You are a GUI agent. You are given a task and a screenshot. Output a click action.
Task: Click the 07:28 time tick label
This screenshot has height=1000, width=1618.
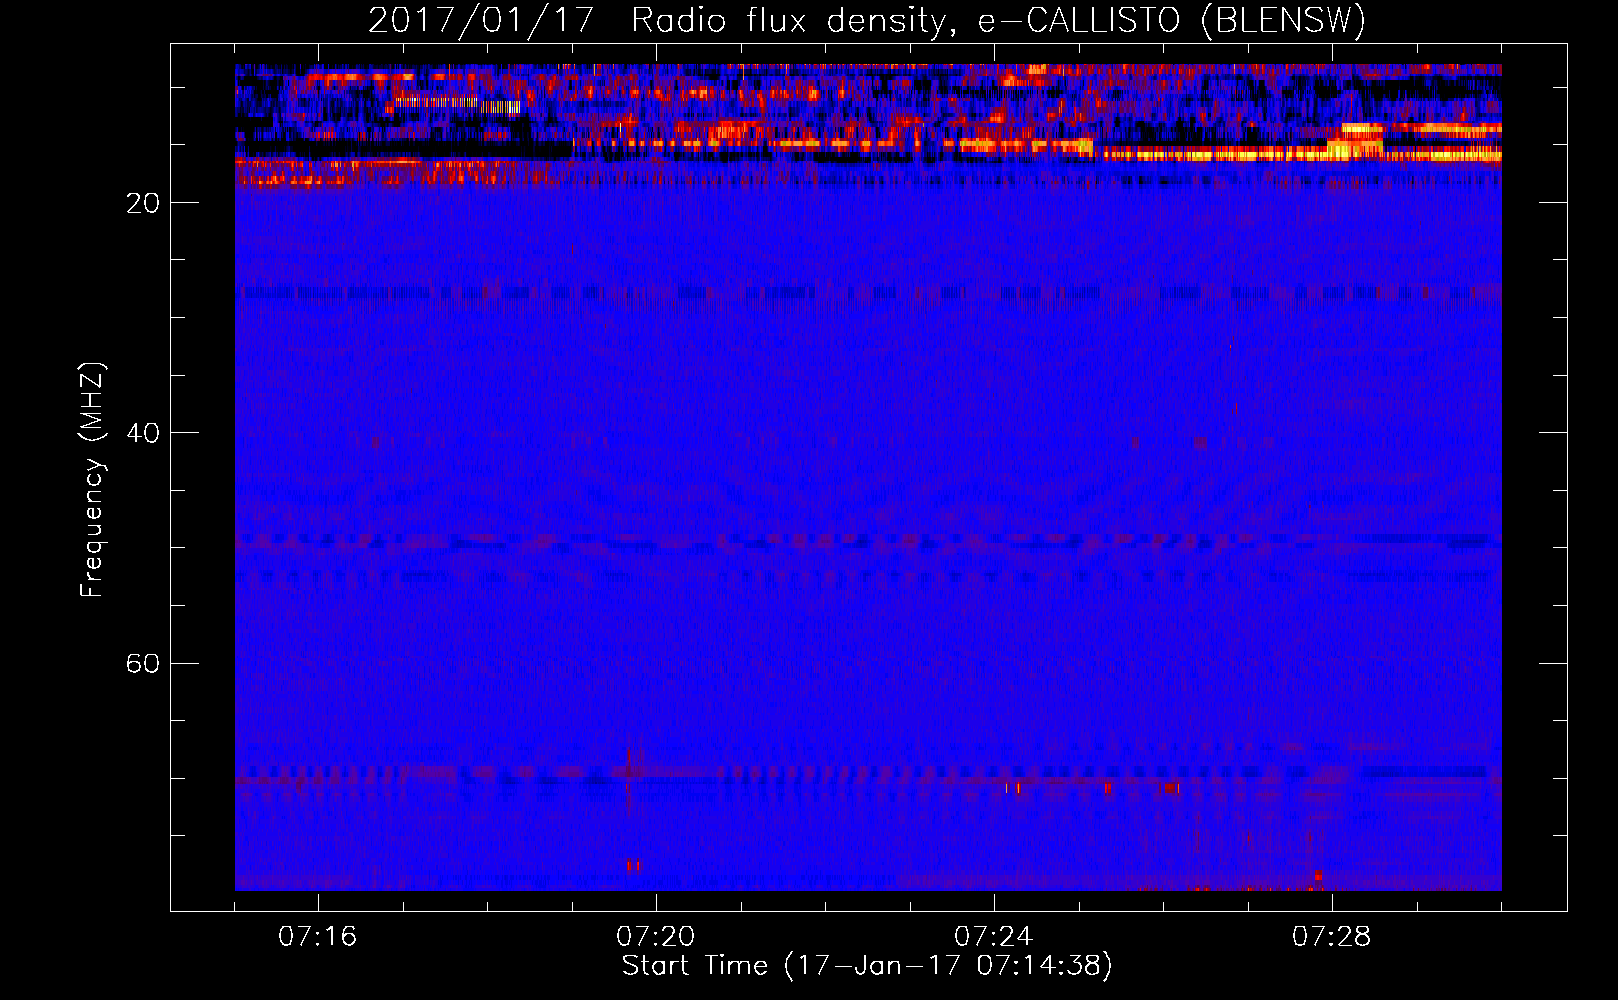point(1332,937)
